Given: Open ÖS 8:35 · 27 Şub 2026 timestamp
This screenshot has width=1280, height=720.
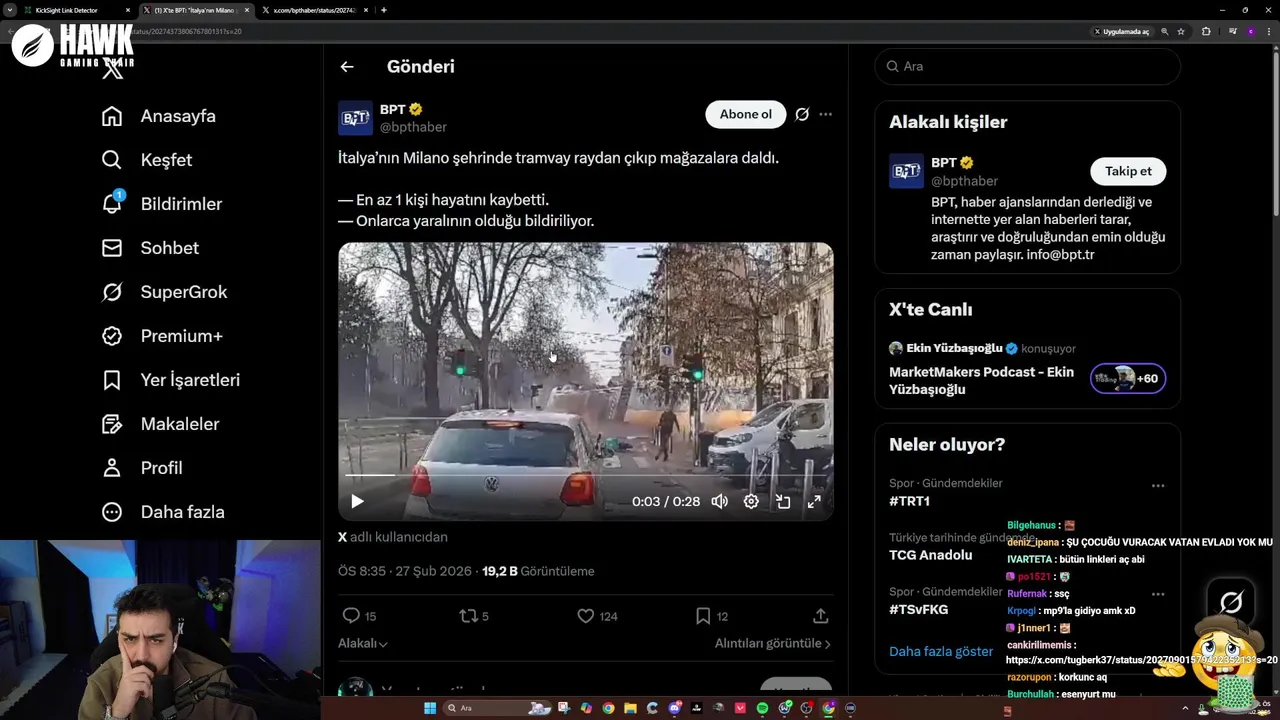Looking at the screenshot, I should (x=405, y=571).
